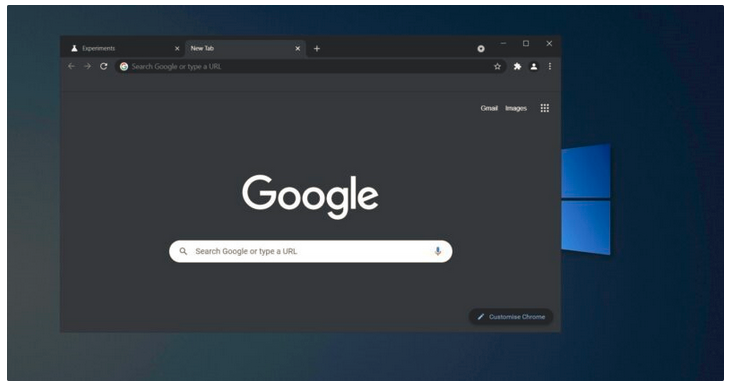
Task: Close the New Tab tab
Action: click(x=297, y=48)
